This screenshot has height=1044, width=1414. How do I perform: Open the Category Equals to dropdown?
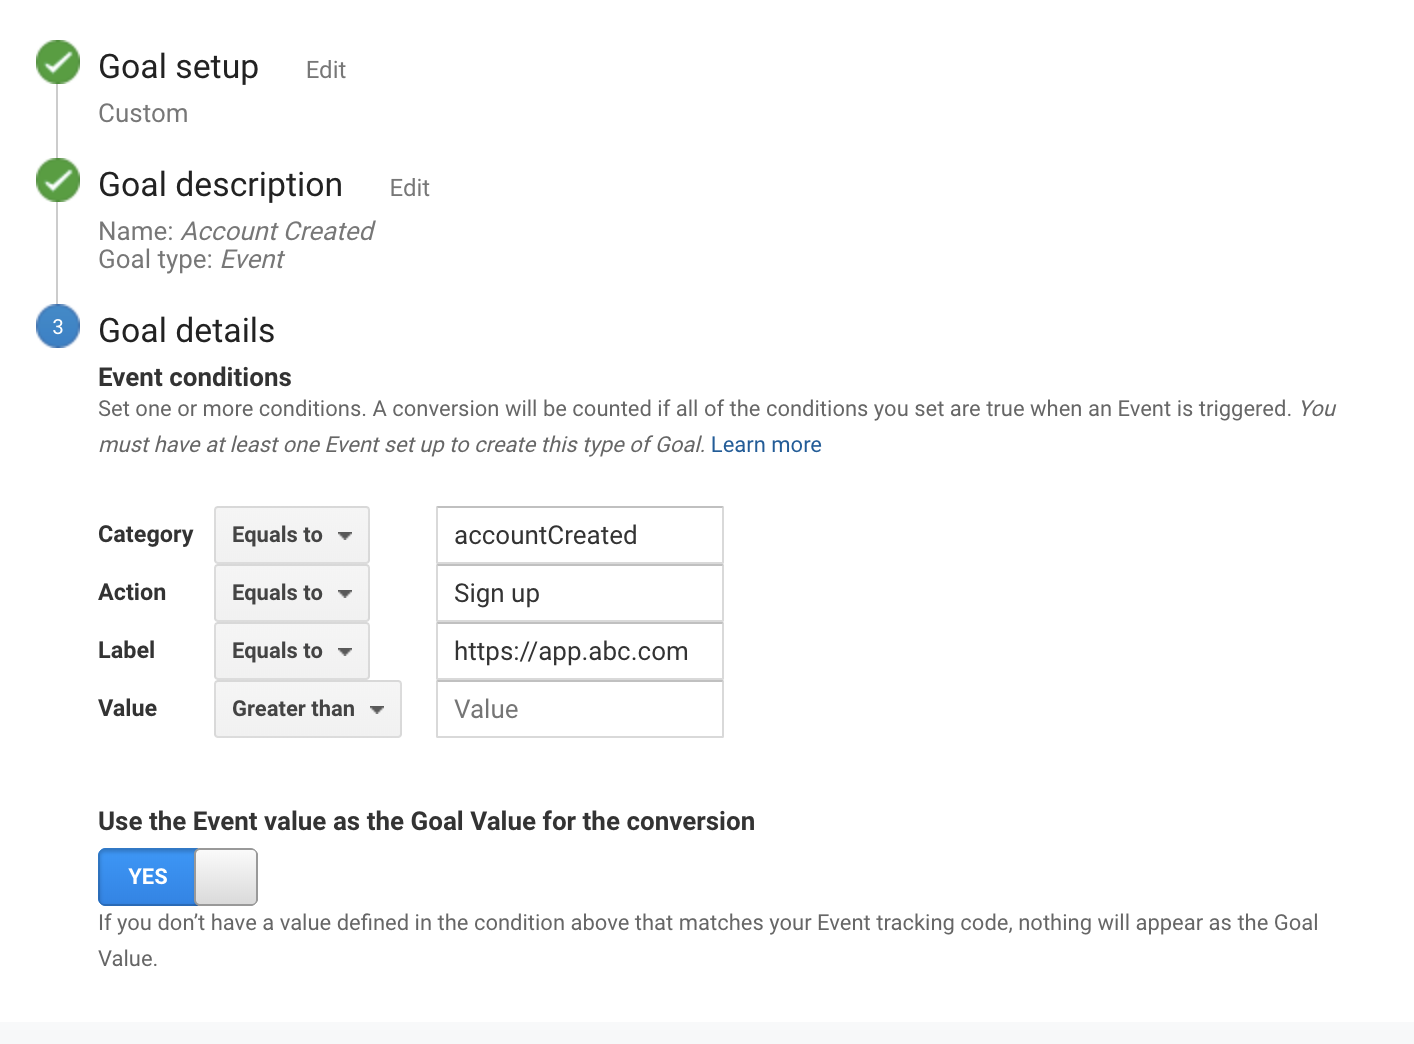tap(292, 535)
